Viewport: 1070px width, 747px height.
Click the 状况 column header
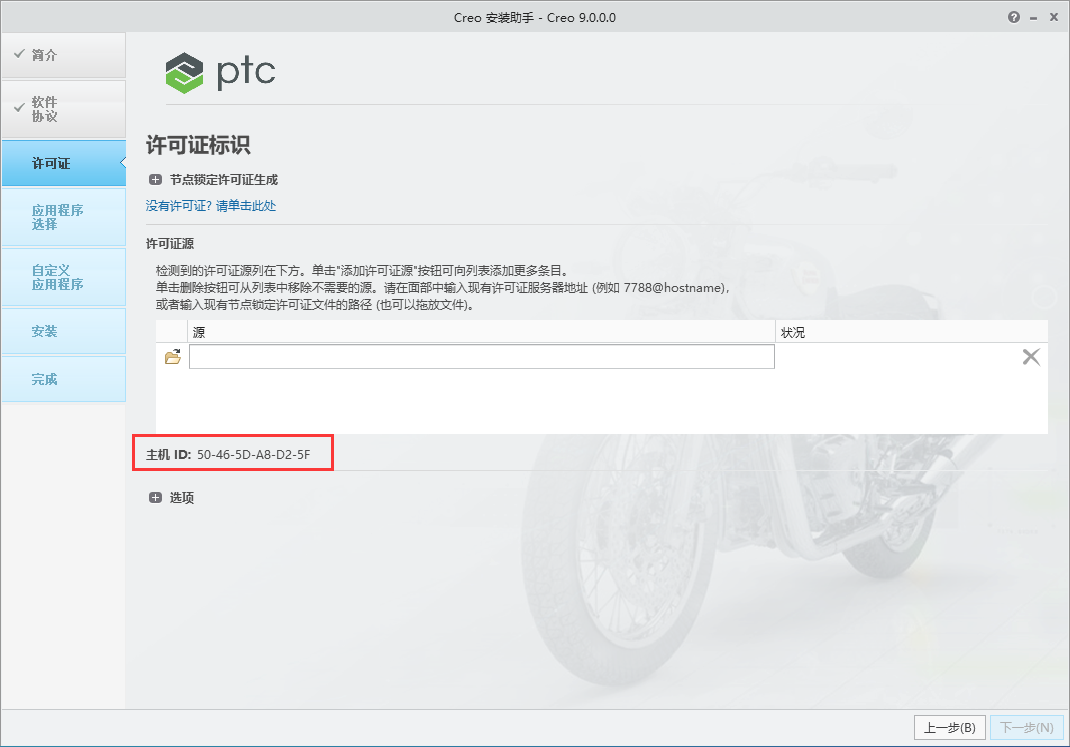point(912,332)
